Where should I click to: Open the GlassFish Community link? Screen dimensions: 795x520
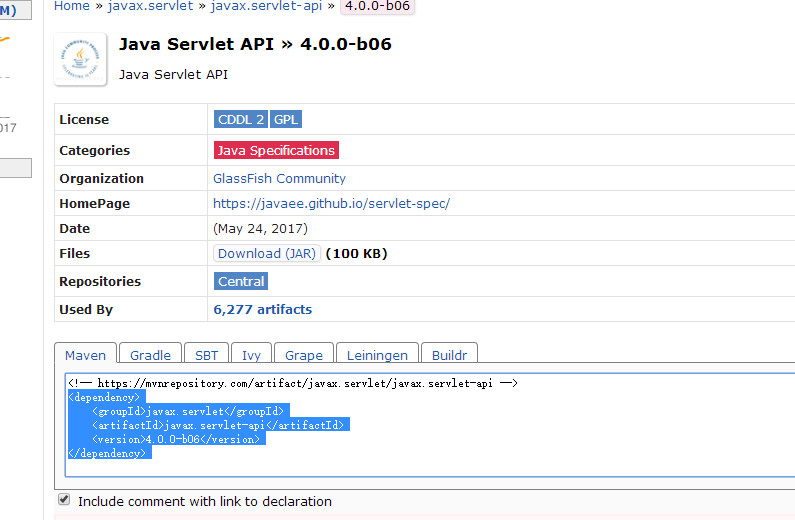(279, 179)
